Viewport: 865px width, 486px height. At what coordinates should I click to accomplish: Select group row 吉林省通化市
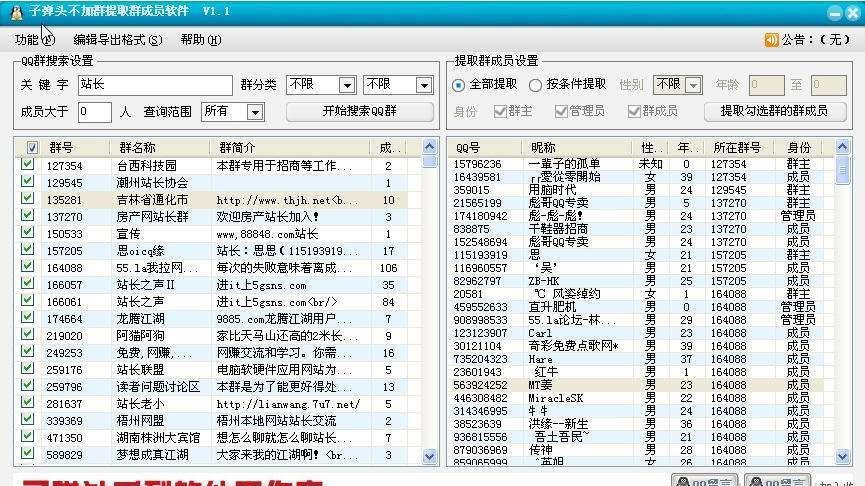click(x=216, y=200)
